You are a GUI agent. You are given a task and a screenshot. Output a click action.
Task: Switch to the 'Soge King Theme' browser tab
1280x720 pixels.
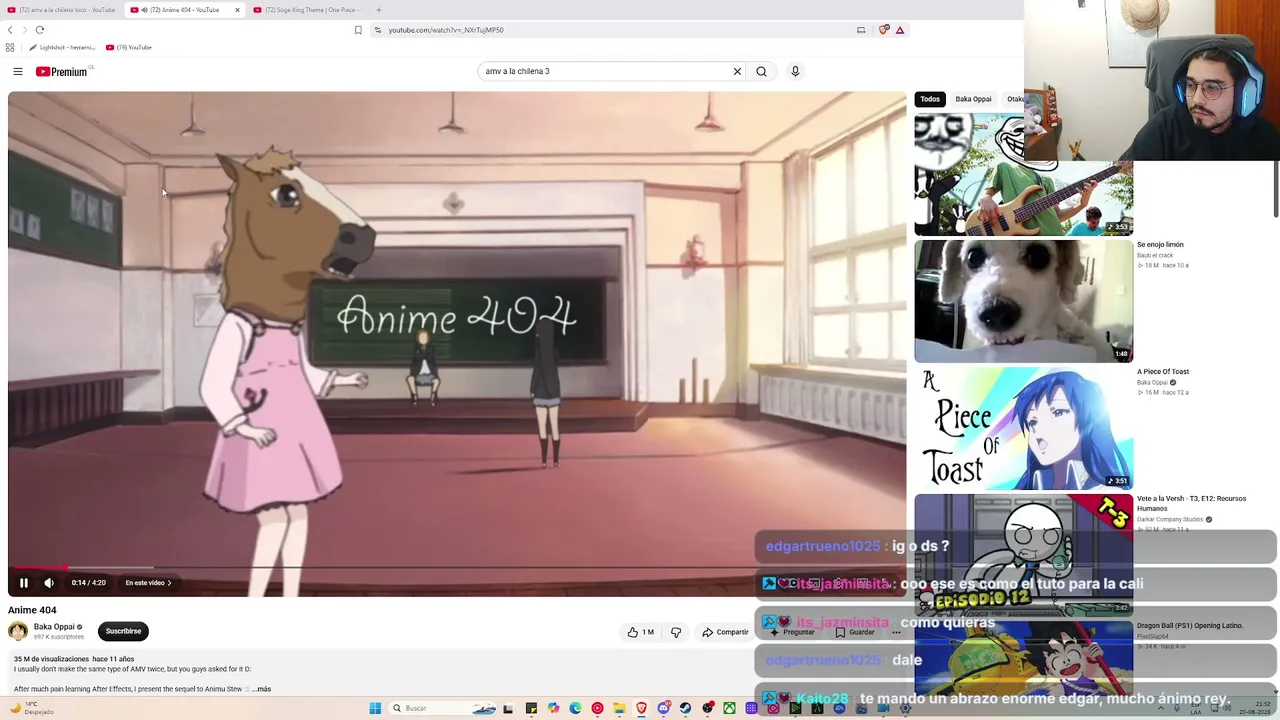[x=307, y=10]
